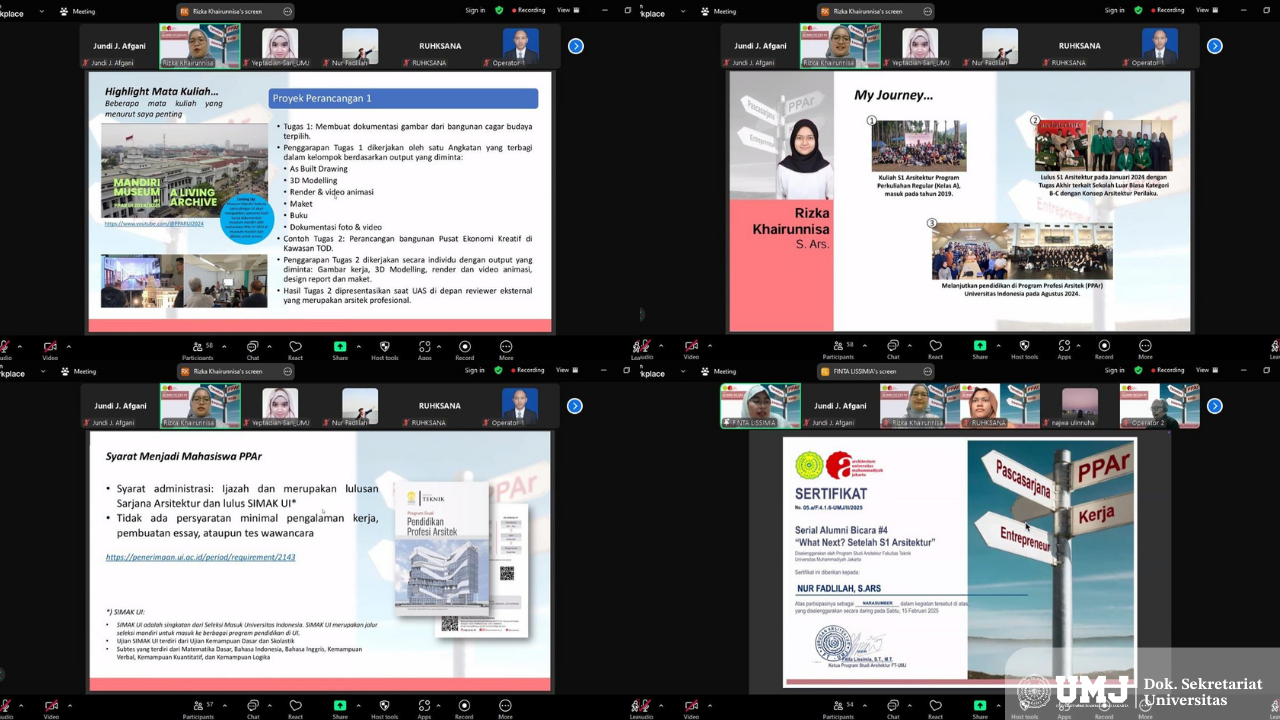This screenshot has width=1280, height=720.
Task: Open View dropdown in Proyek Perancangan window header
Action: click(x=567, y=10)
